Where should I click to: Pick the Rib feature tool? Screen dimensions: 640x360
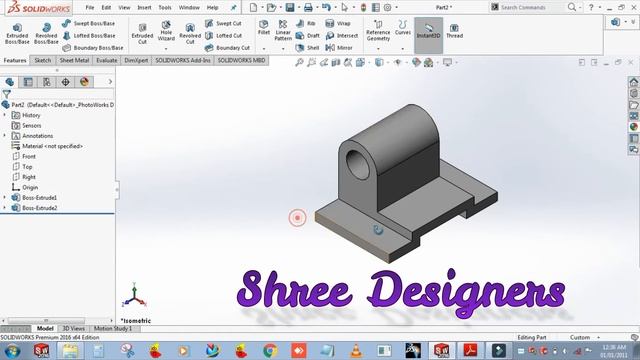tap(306, 23)
